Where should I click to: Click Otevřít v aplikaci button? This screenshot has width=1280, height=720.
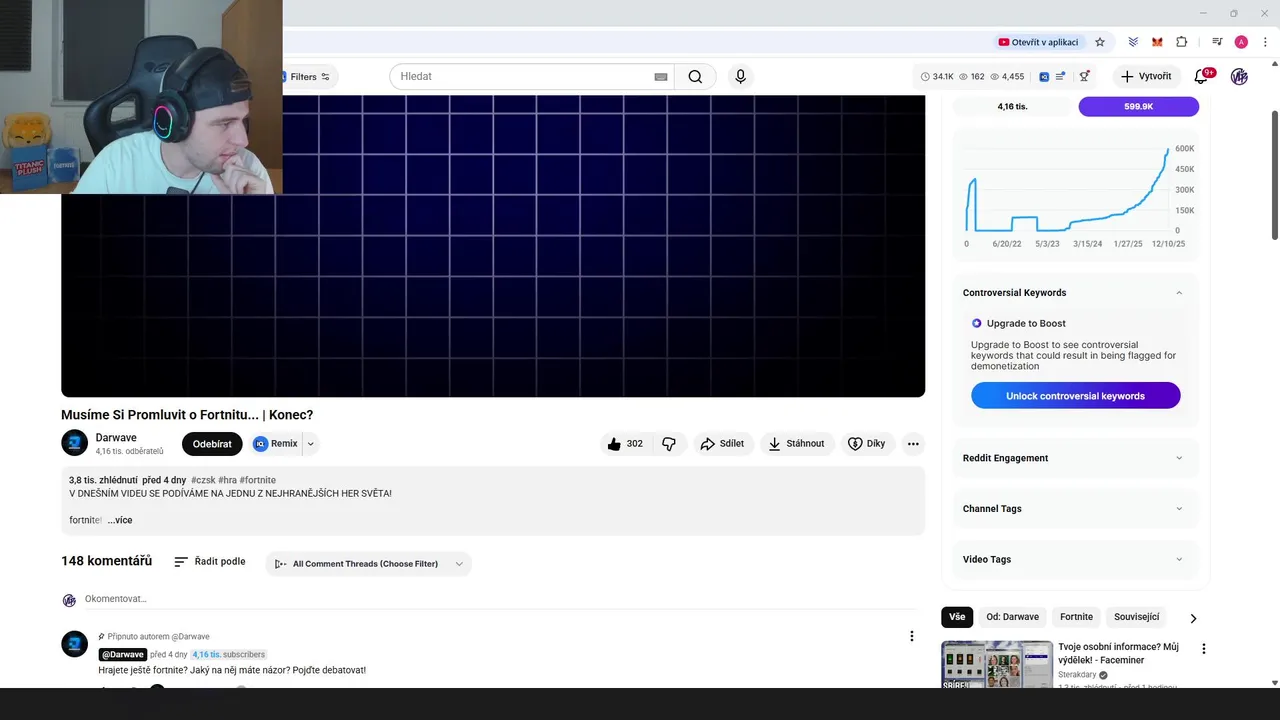(x=1038, y=42)
